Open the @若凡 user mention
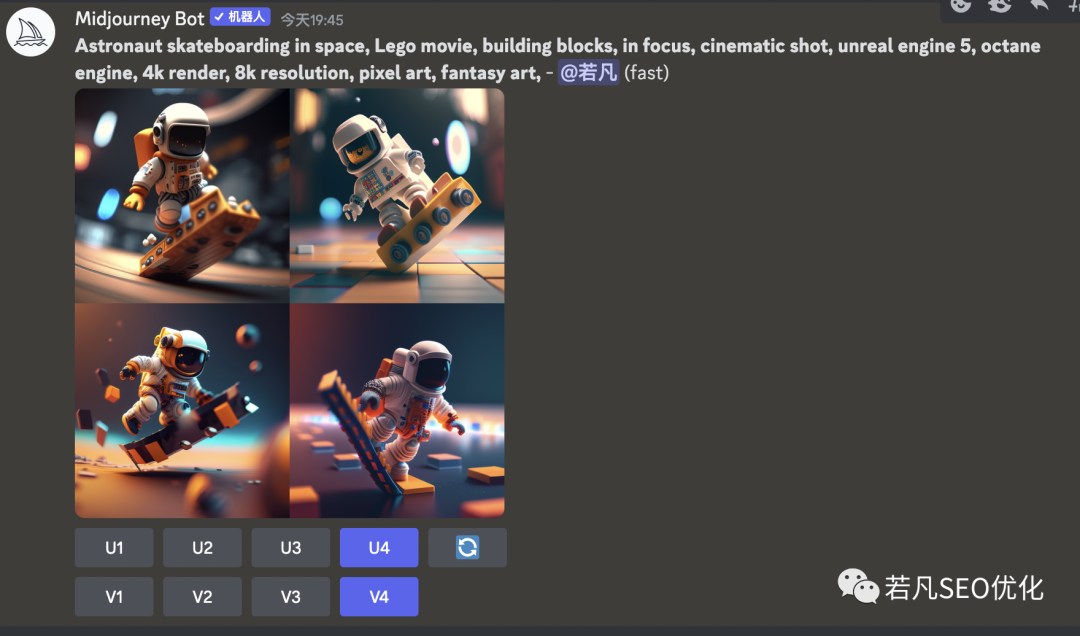 click(x=588, y=72)
